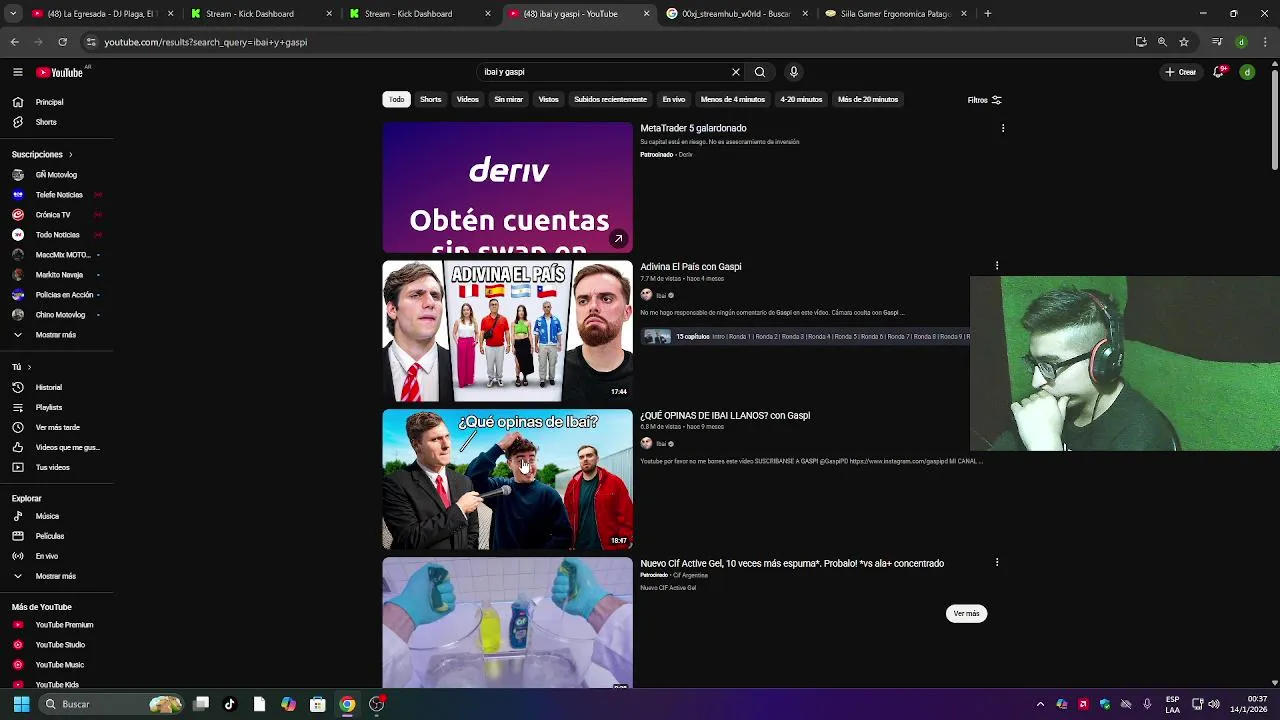Expand the Tú section chevron
Viewport: 1280px width, 720px height.
(29, 367)
